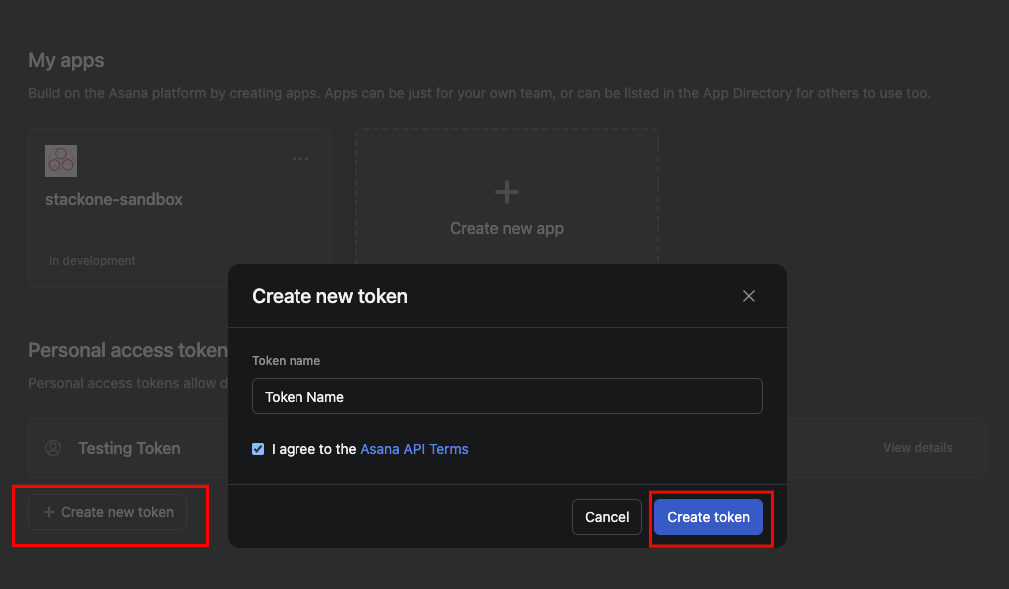Viewport: 1009px width, 589px height.
Task: Click the blue Create token button
Action: pos(708,517)
